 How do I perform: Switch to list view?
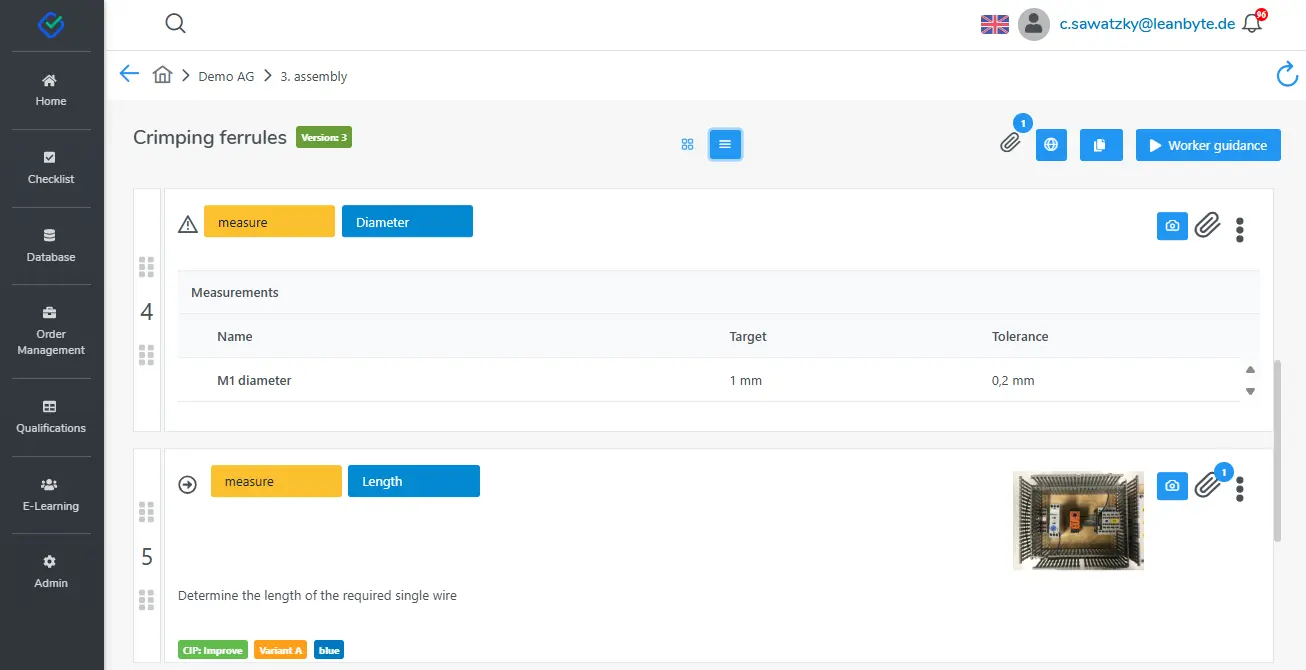tap(725, 144)
